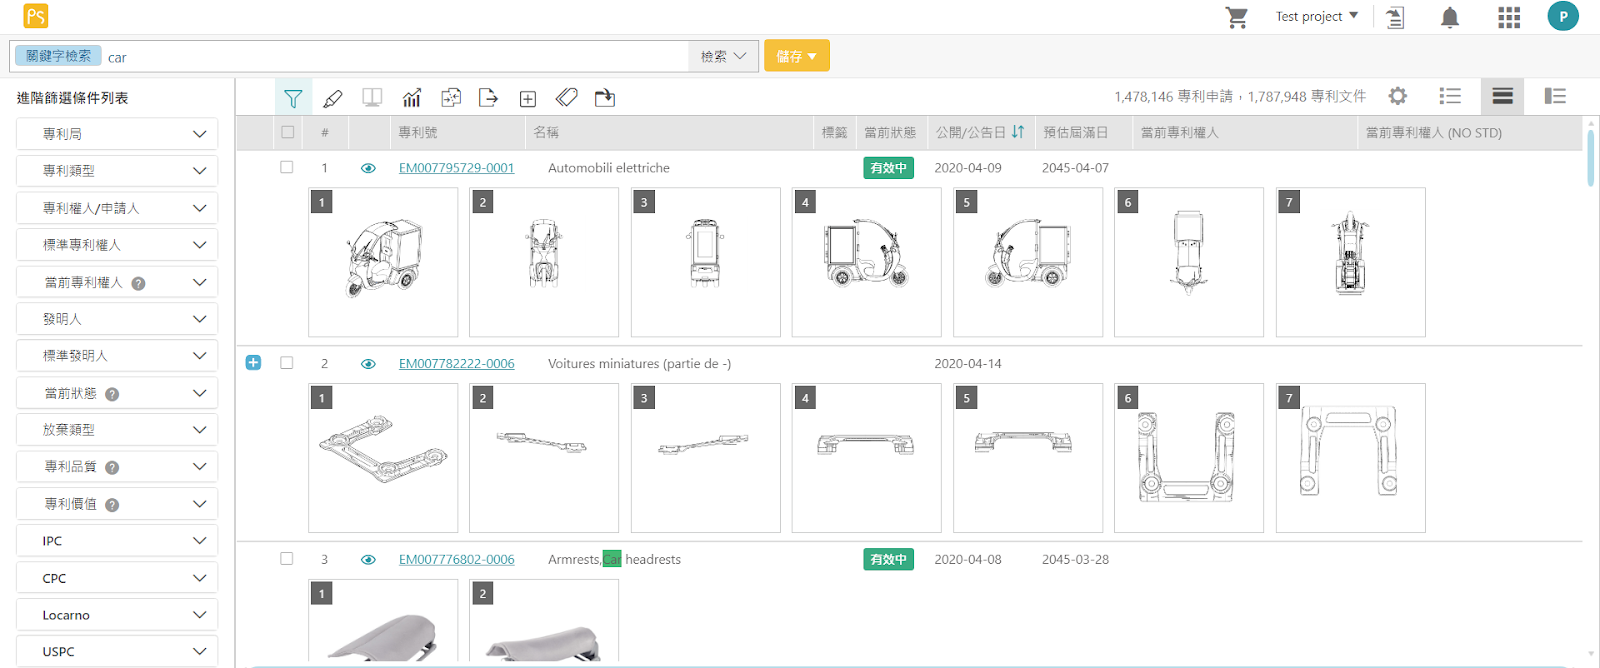Viewport: 1600px width, 668px height.
Task: Click the 儲存 save button
Action: coord(797,56)
